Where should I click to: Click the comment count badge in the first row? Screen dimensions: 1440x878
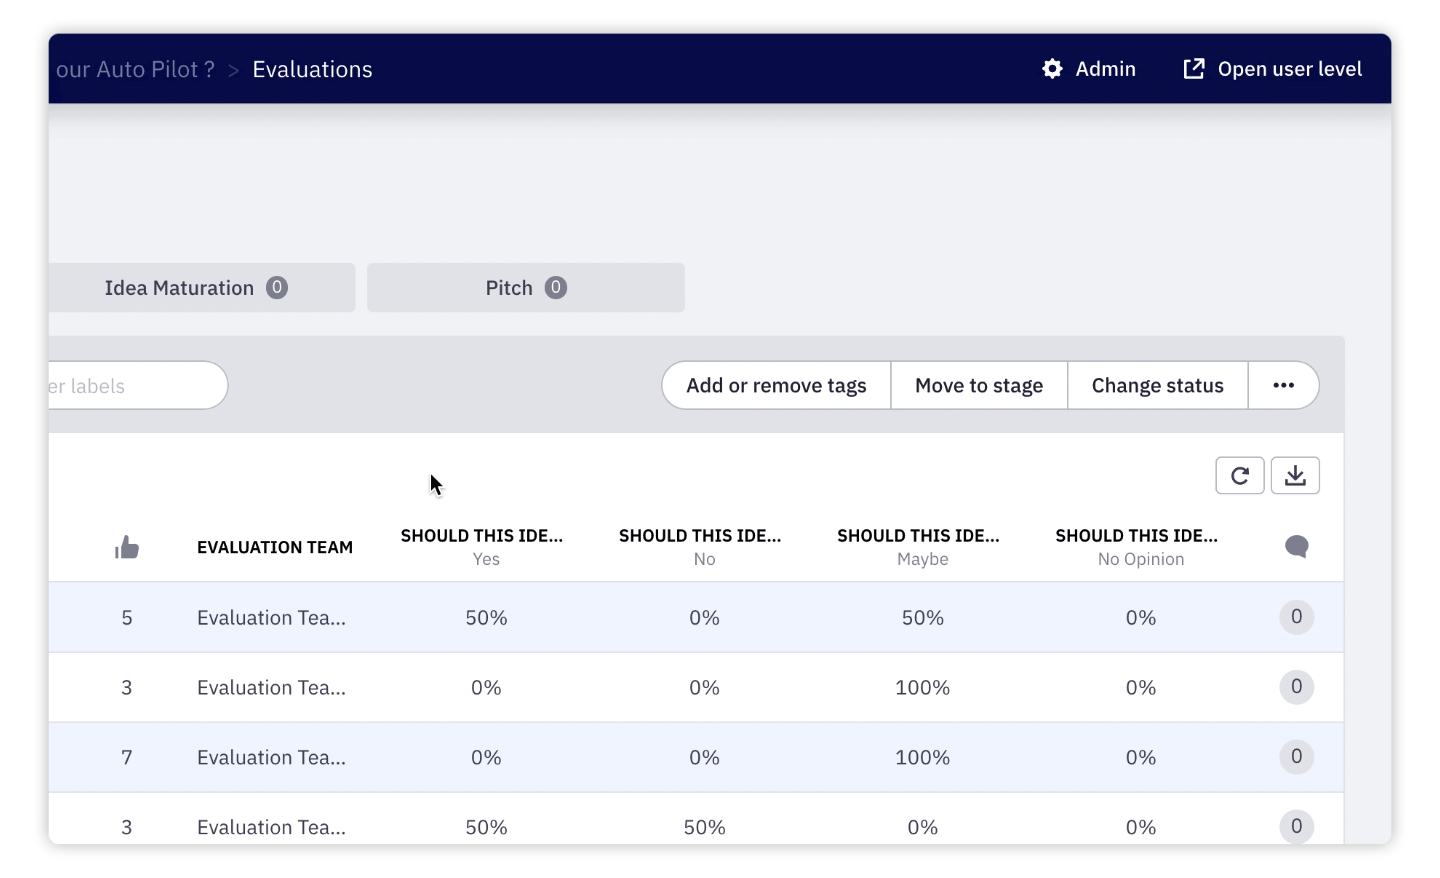[1296, 617]
